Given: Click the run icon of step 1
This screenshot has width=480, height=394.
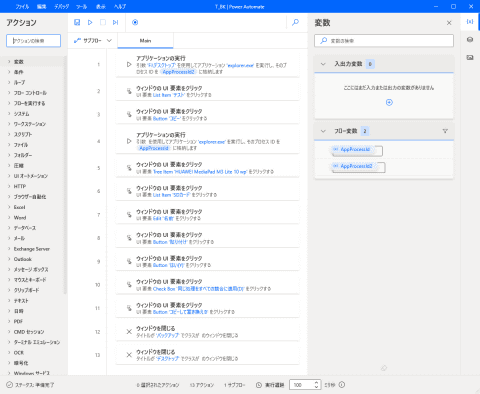Looking at the screenshot, I should (x=129, y=64).
